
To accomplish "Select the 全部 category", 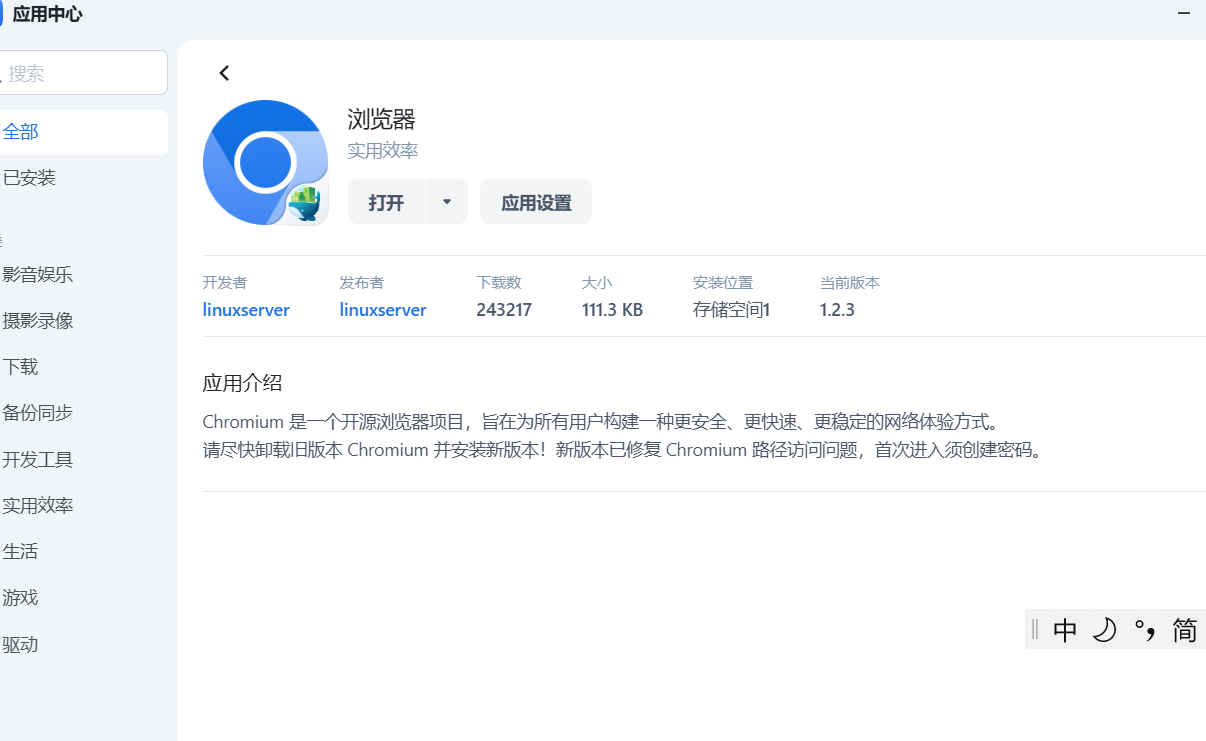I will click(x=84, y=132).
